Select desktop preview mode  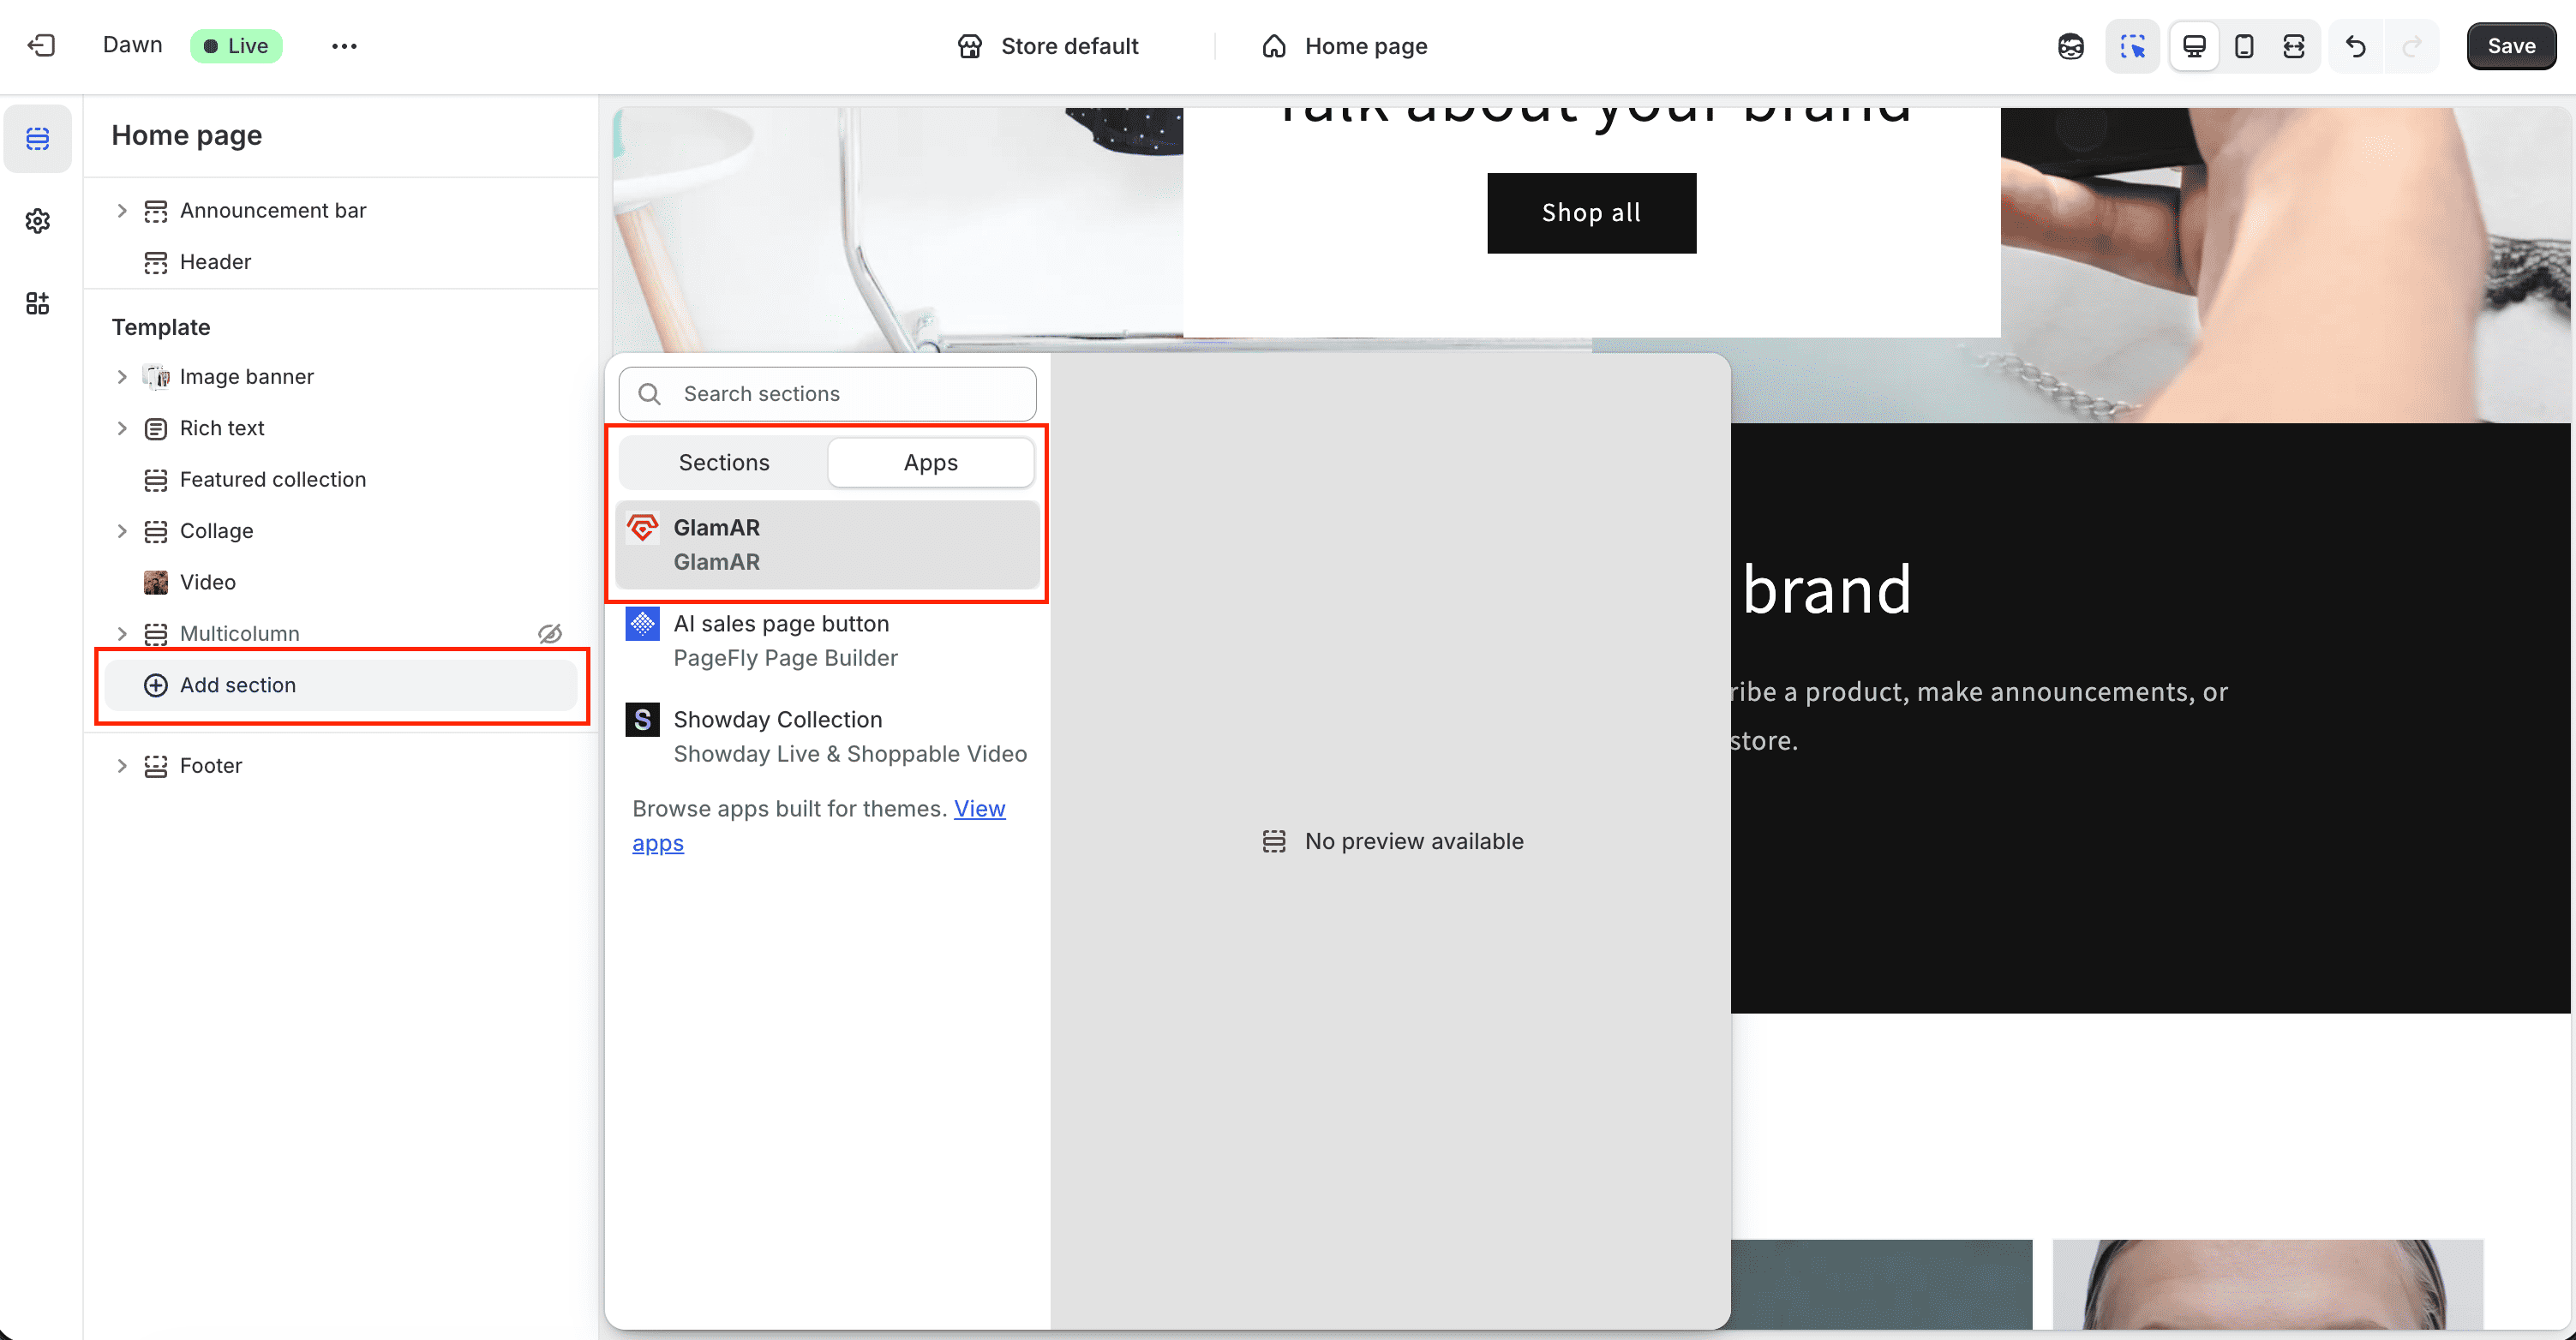click(x=2194, y=46)
